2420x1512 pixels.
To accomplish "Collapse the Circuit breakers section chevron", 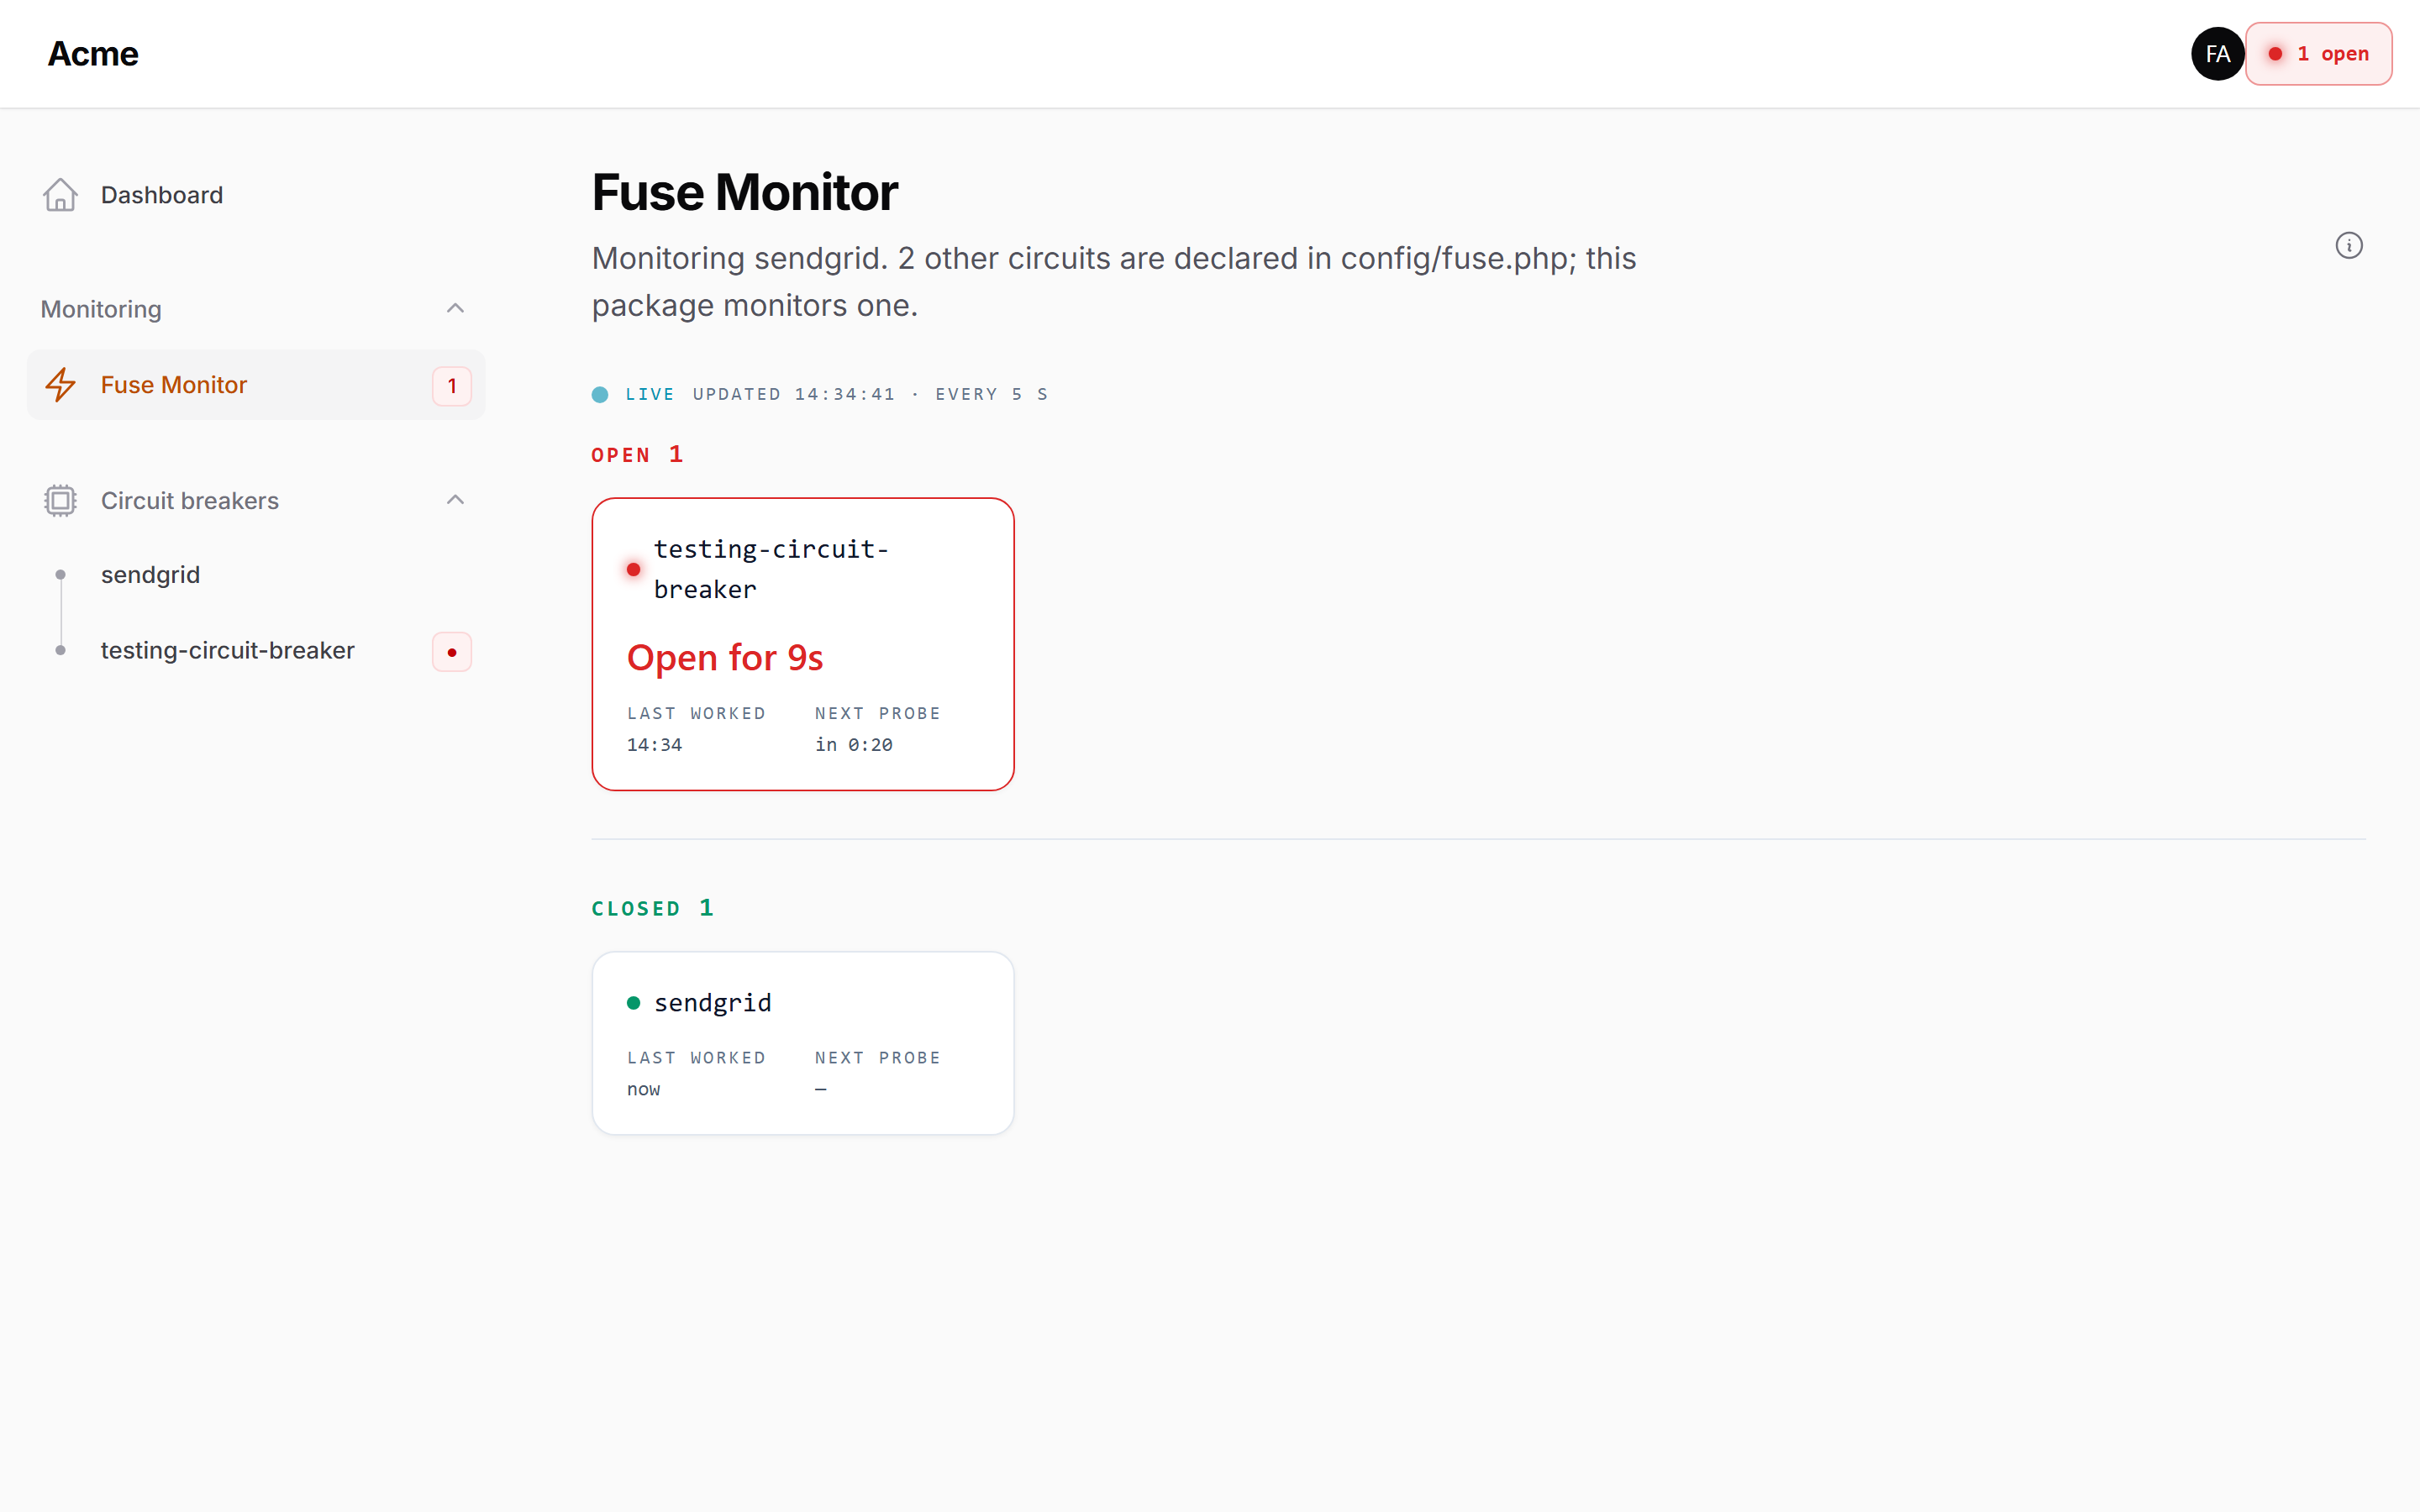I will point(455,500).
